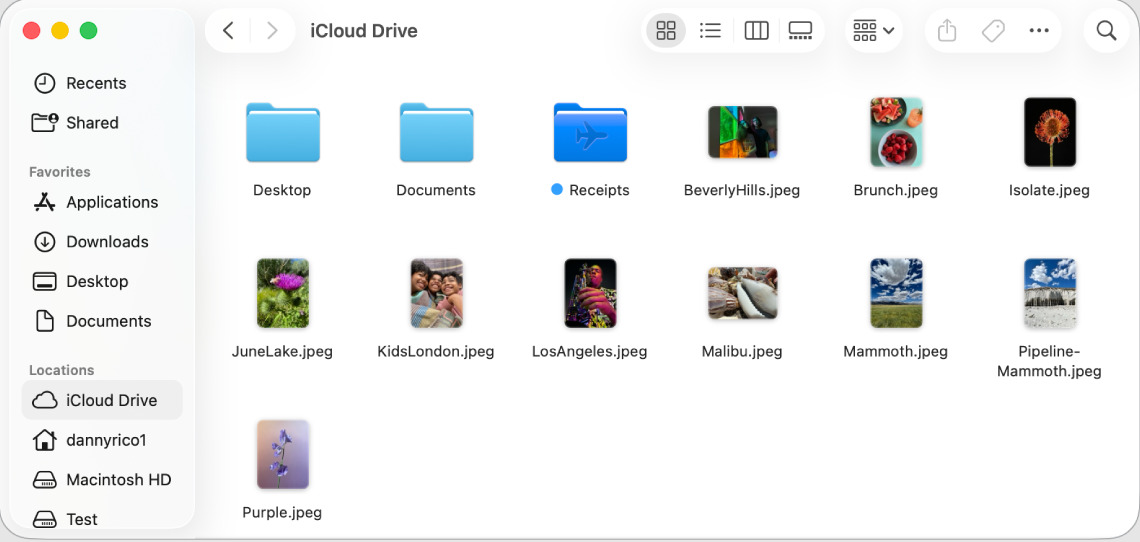Click the Edit Tags icon

(x=993, y=31)
